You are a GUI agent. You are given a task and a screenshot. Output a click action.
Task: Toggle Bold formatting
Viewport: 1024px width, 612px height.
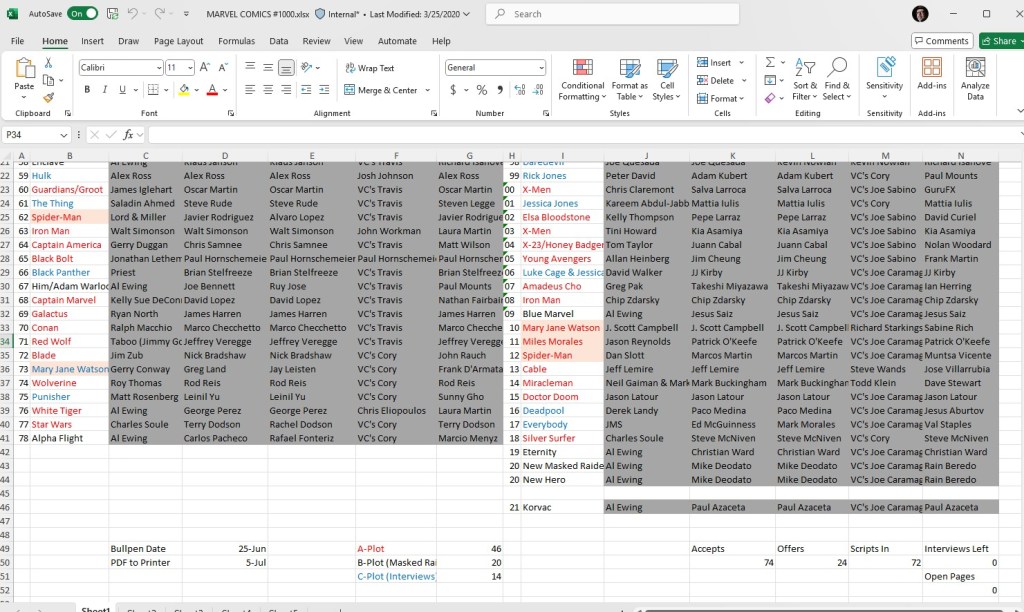(x=87, y=90)
